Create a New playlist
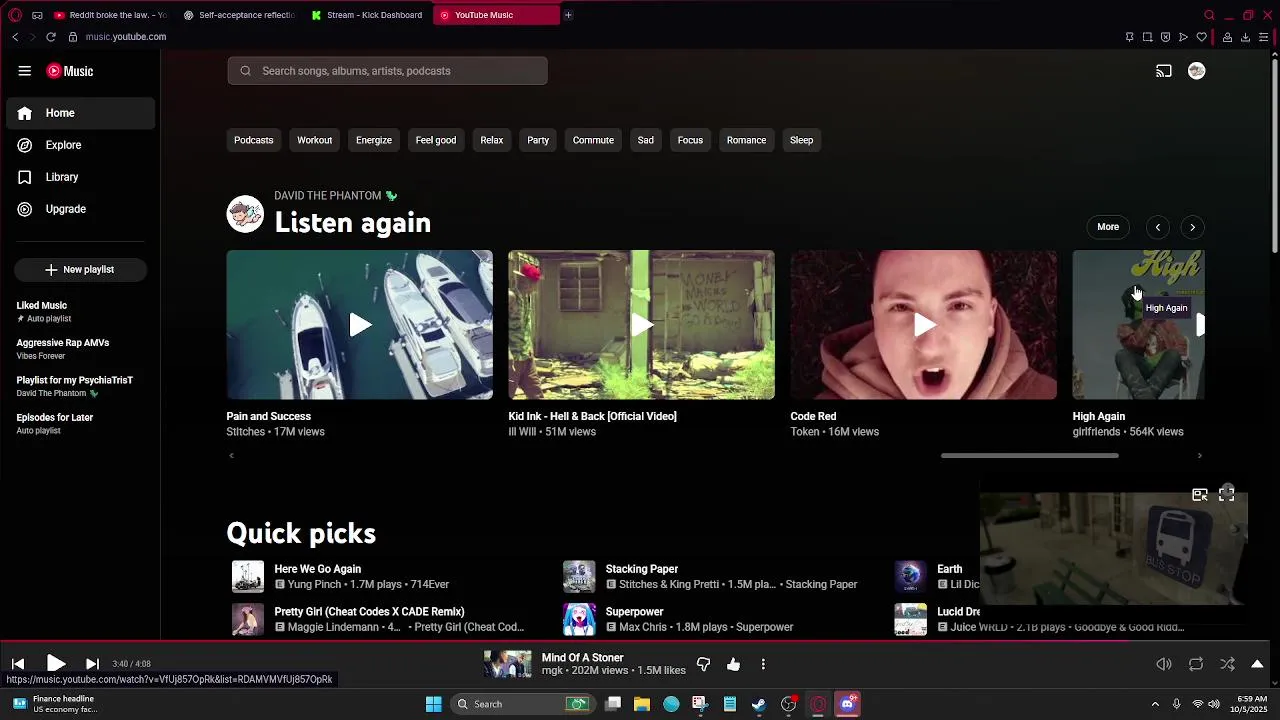This screenshot has height=720, width=1280. pos(81,270)
